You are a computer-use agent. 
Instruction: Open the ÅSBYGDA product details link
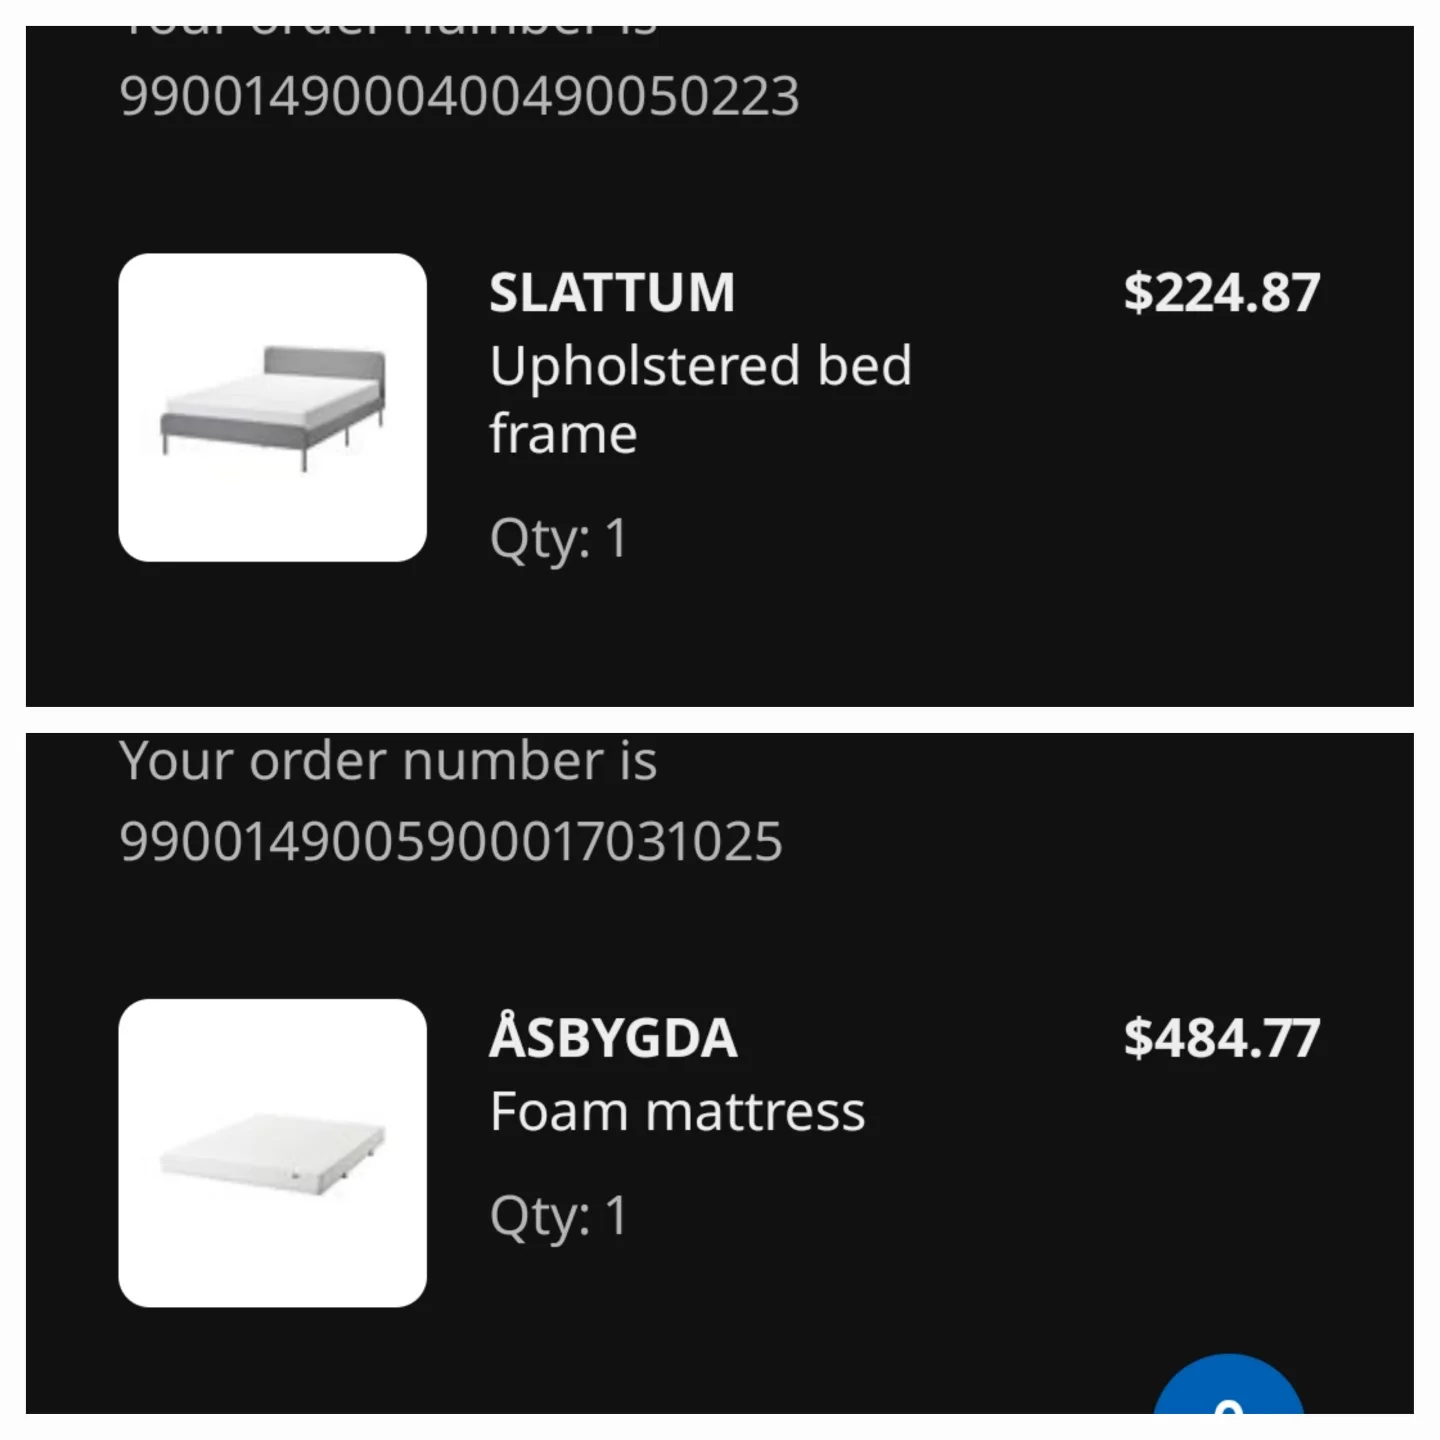pos(612,1038)
